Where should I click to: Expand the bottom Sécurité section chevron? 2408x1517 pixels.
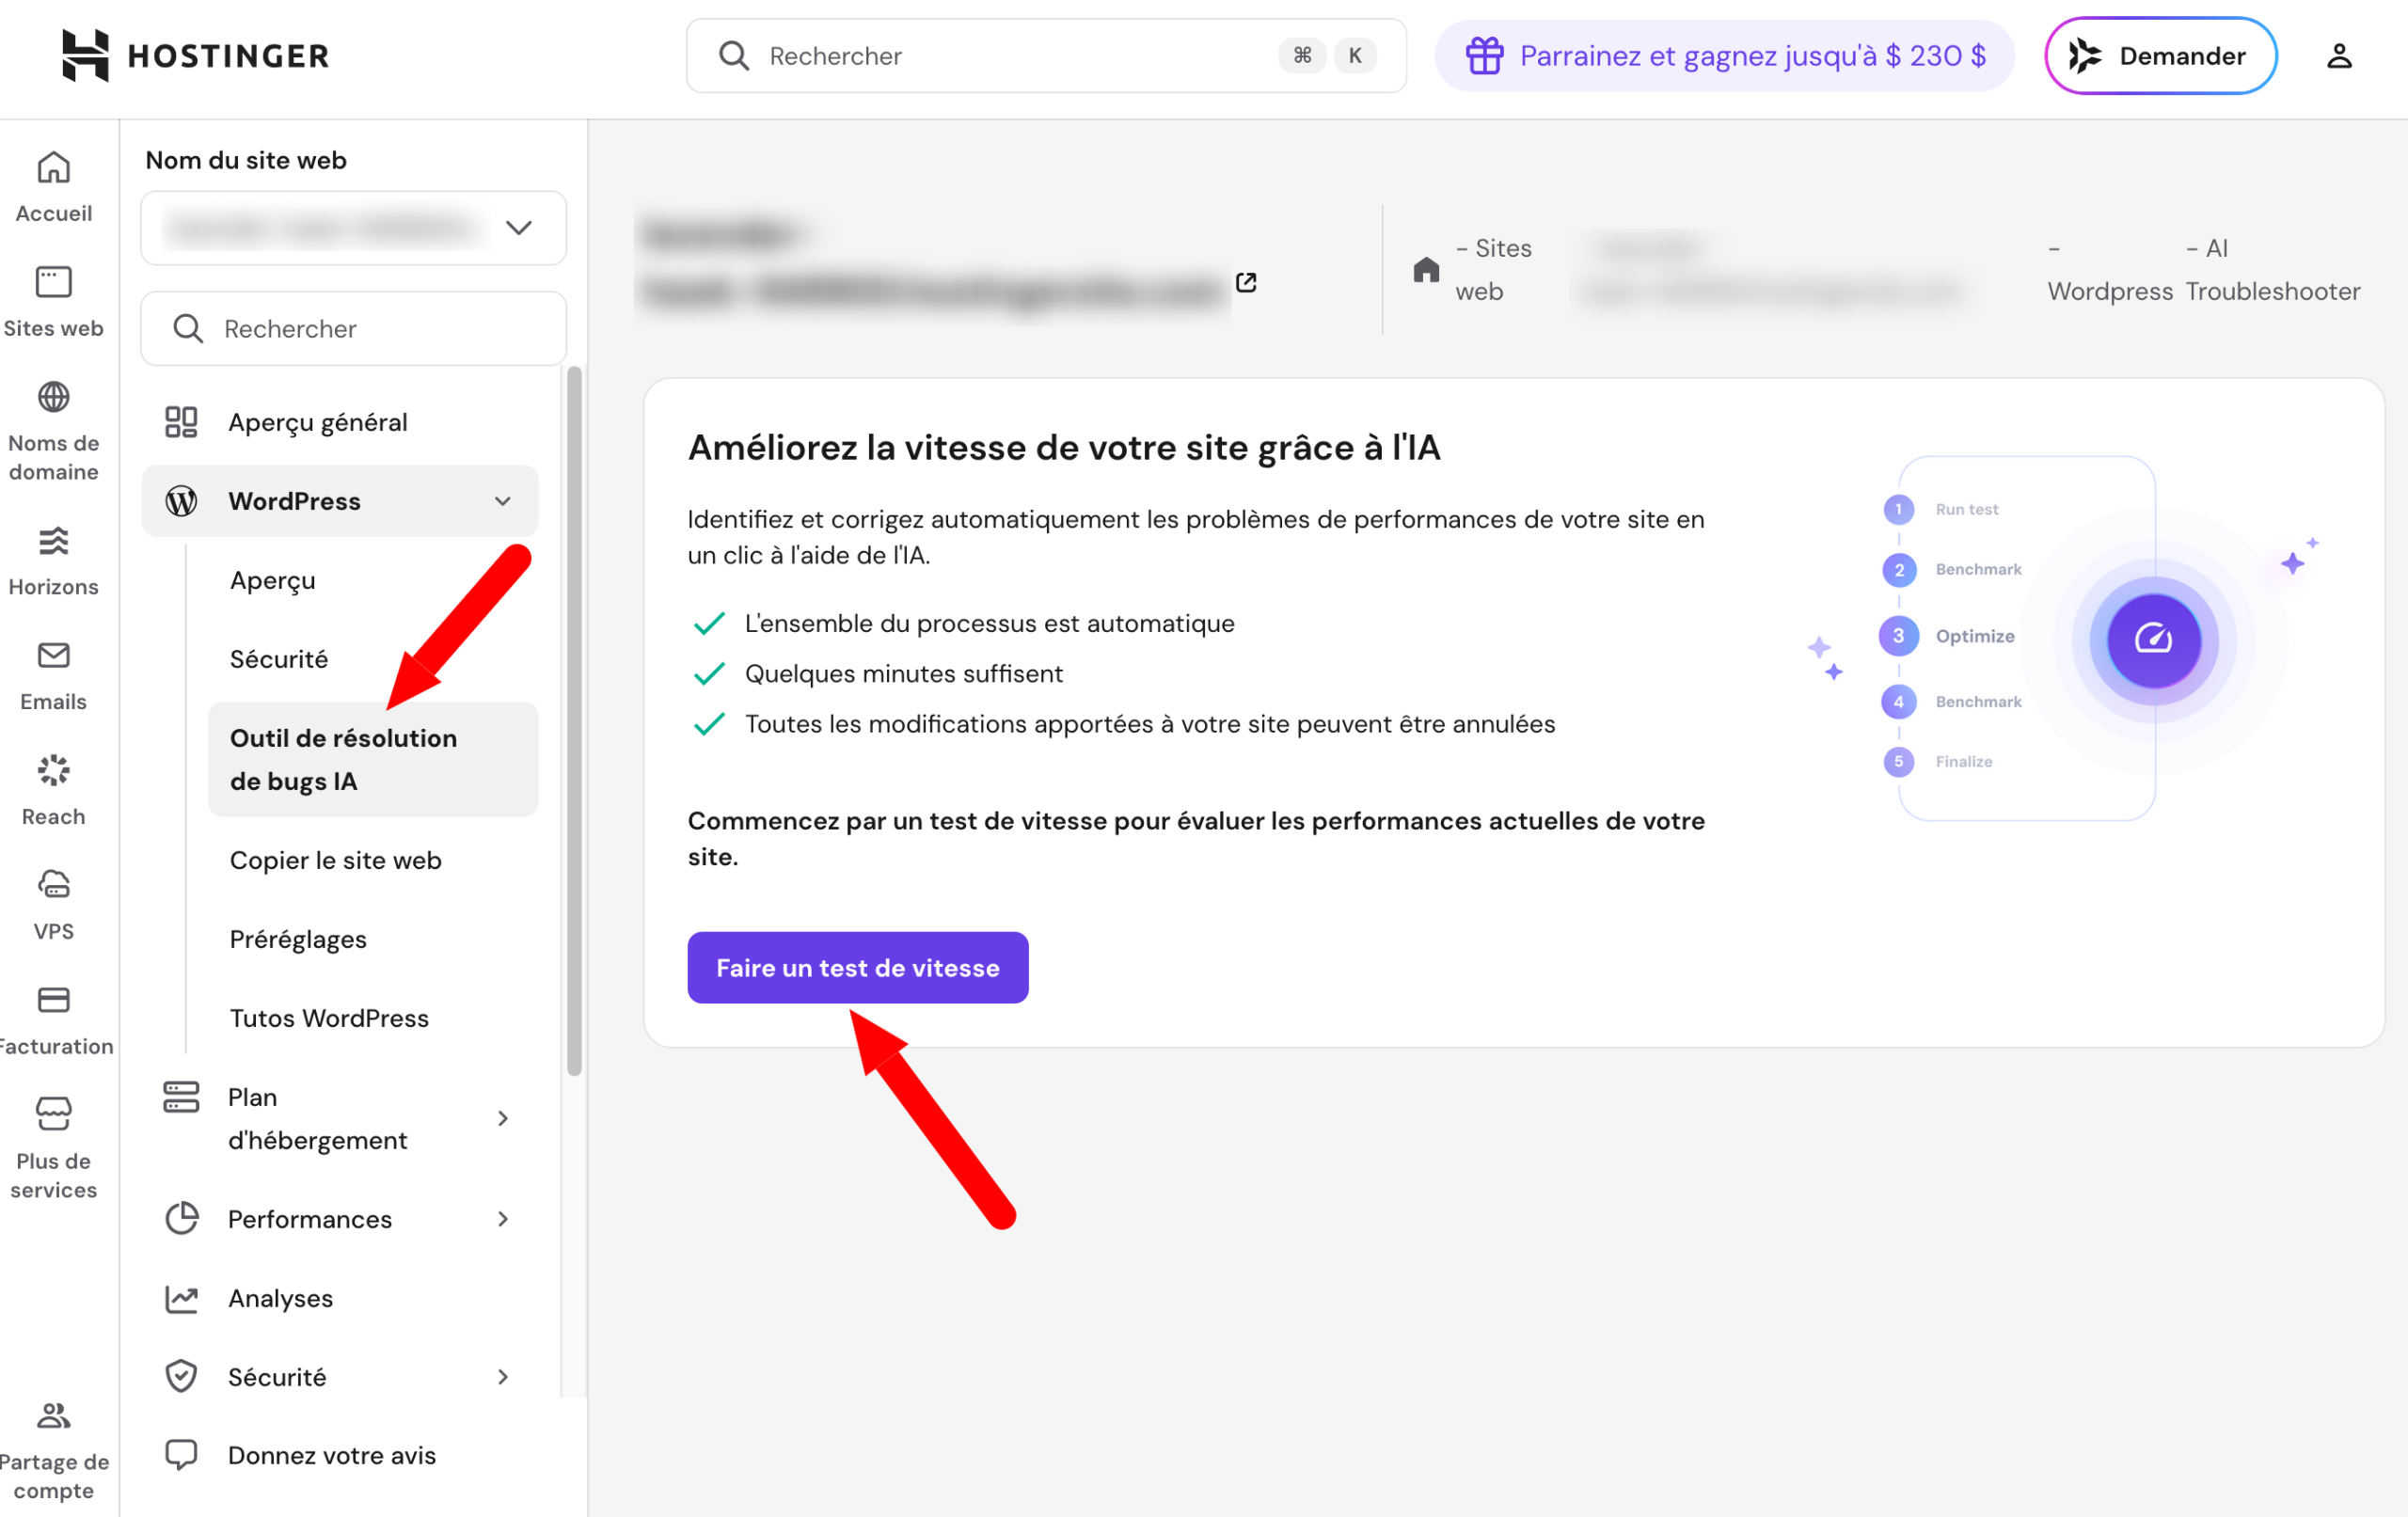pos(503,1377)
